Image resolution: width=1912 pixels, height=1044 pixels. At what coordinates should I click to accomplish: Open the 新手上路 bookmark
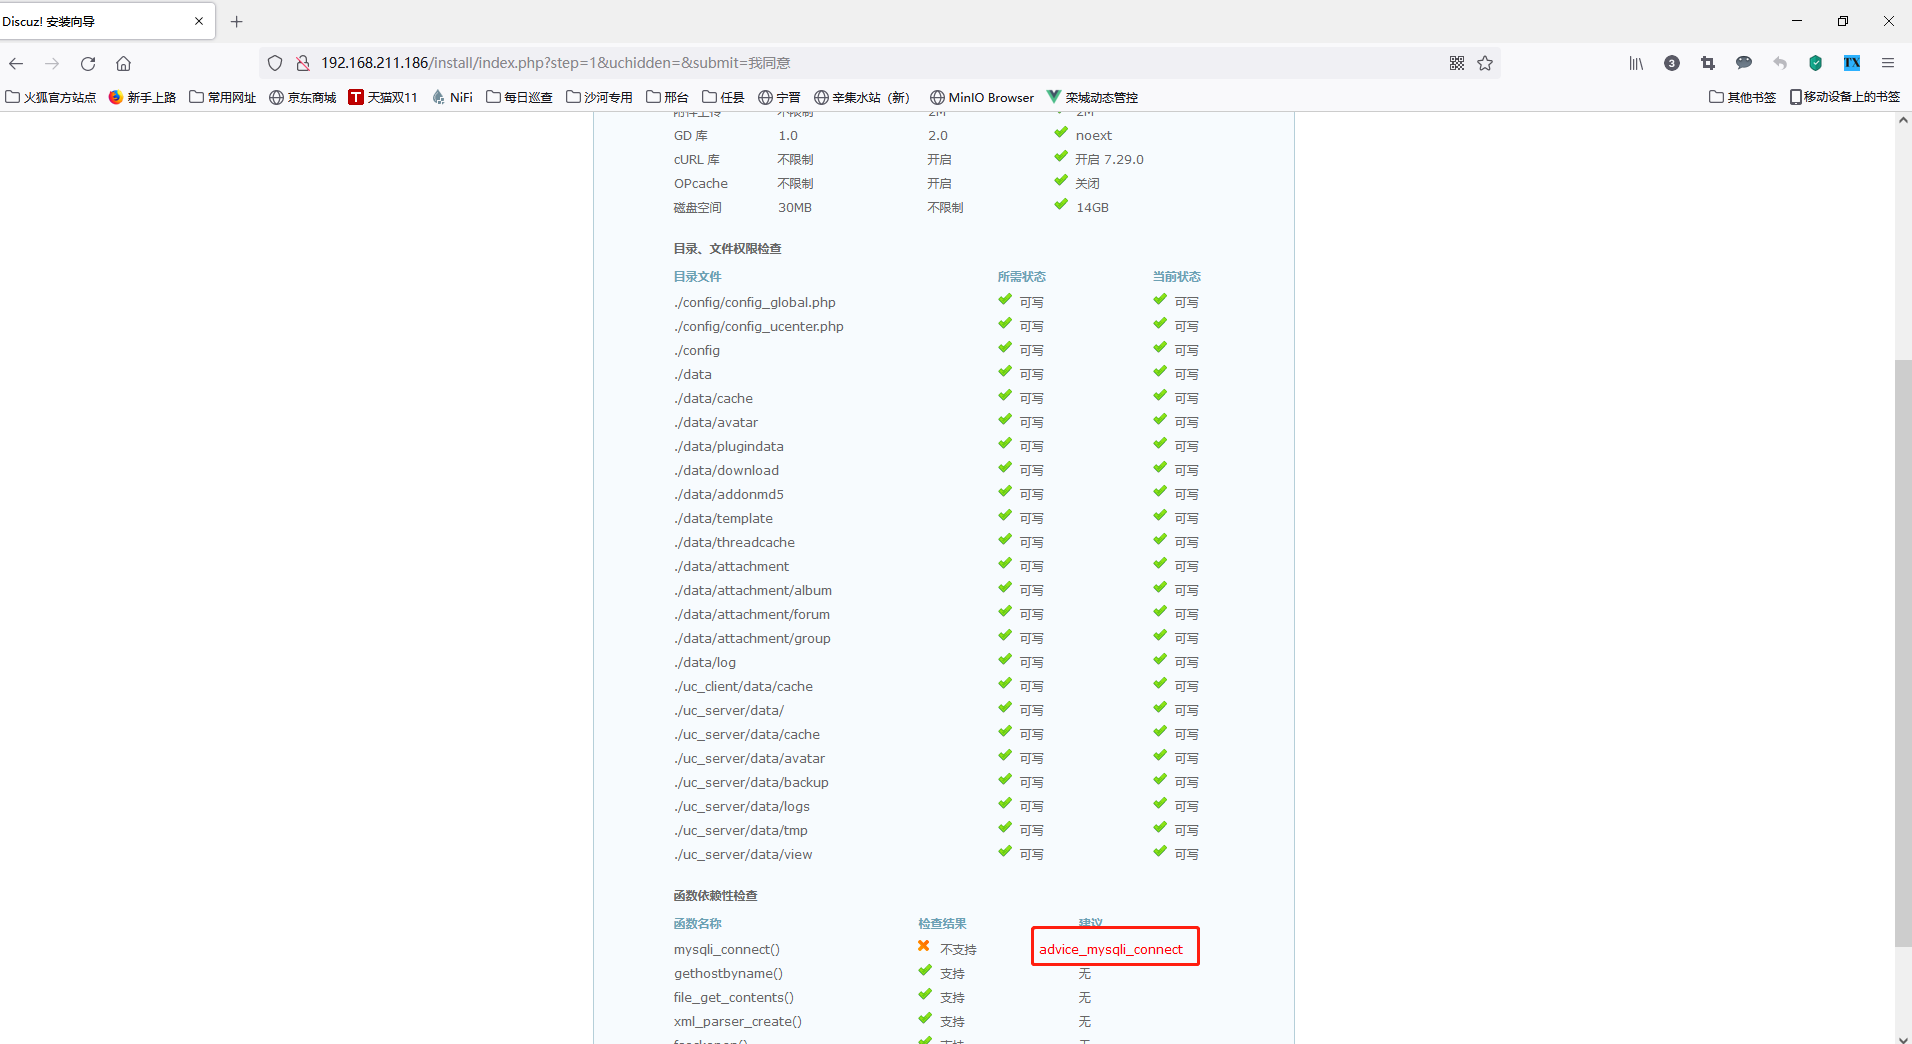point(142,97)
